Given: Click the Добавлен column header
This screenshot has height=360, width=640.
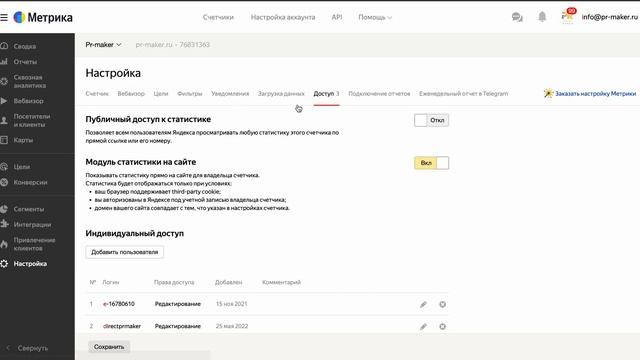Looking at the screenshot, I should pyautogui.click(x=229, y=282).
